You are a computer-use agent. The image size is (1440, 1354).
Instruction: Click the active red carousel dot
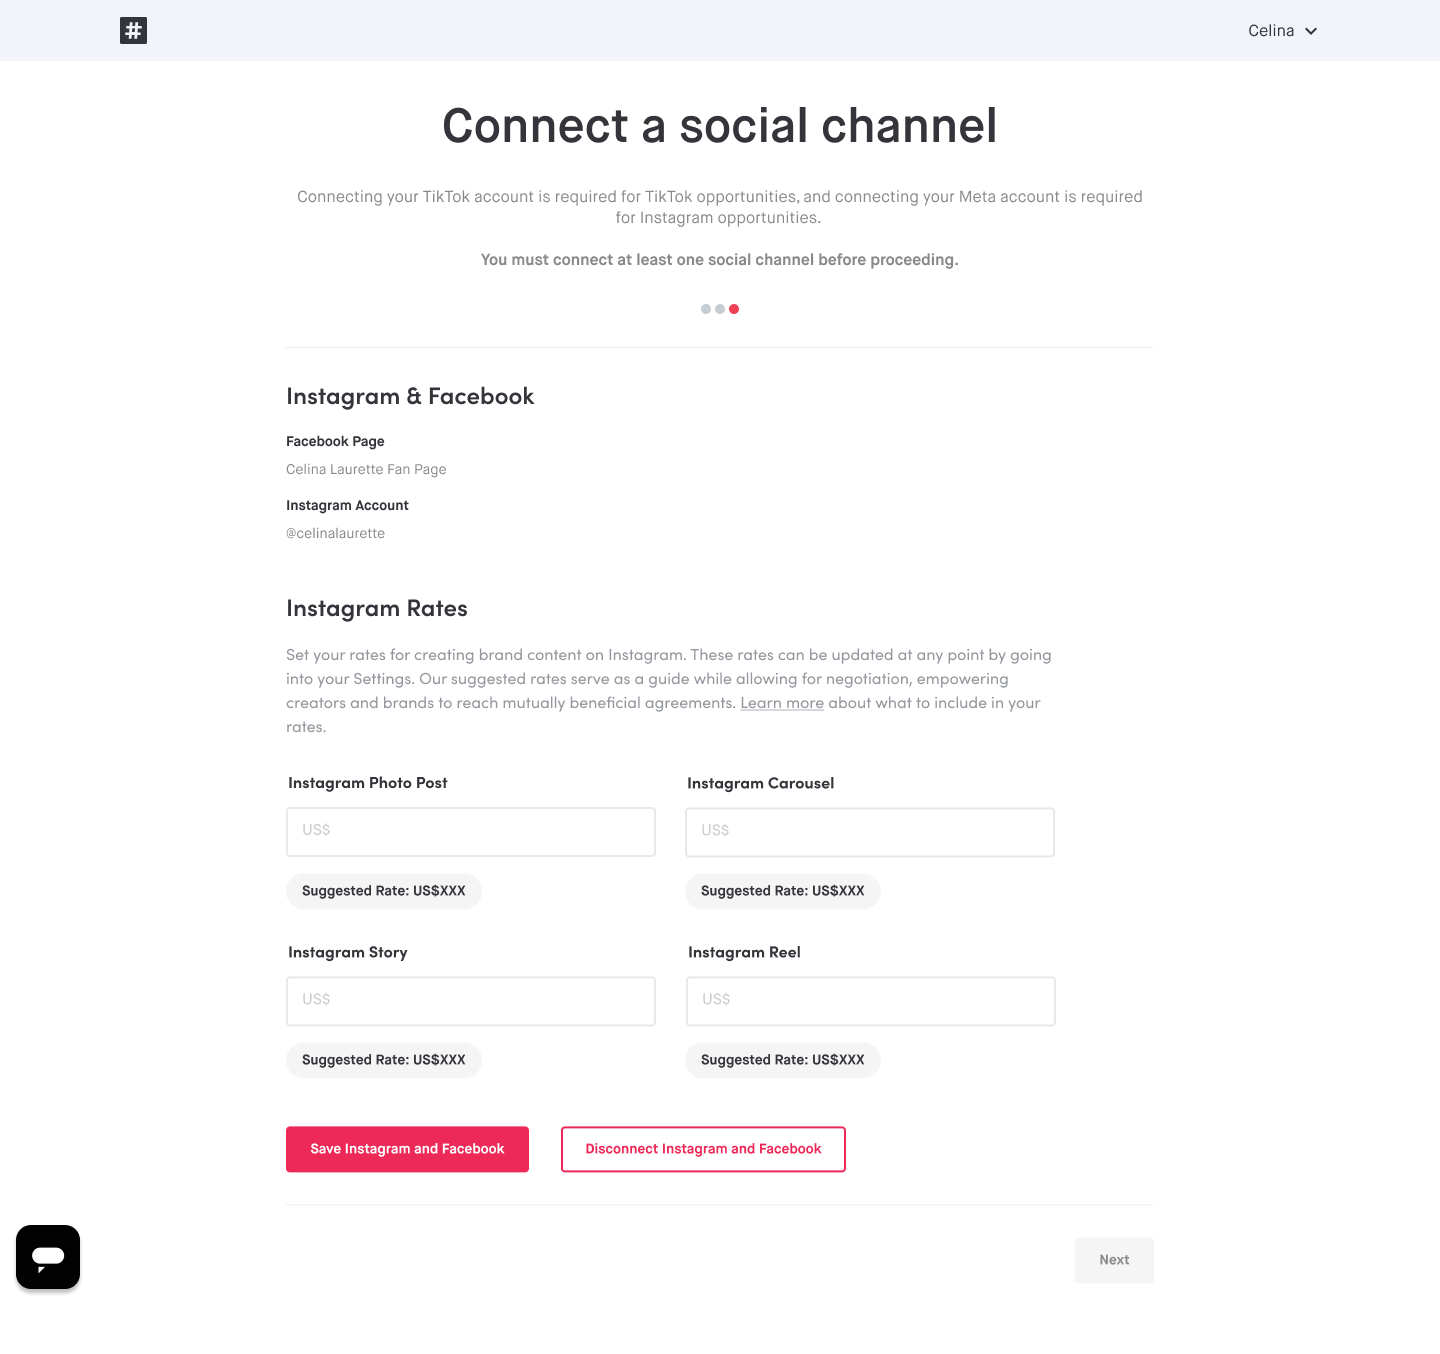(735, 309)
